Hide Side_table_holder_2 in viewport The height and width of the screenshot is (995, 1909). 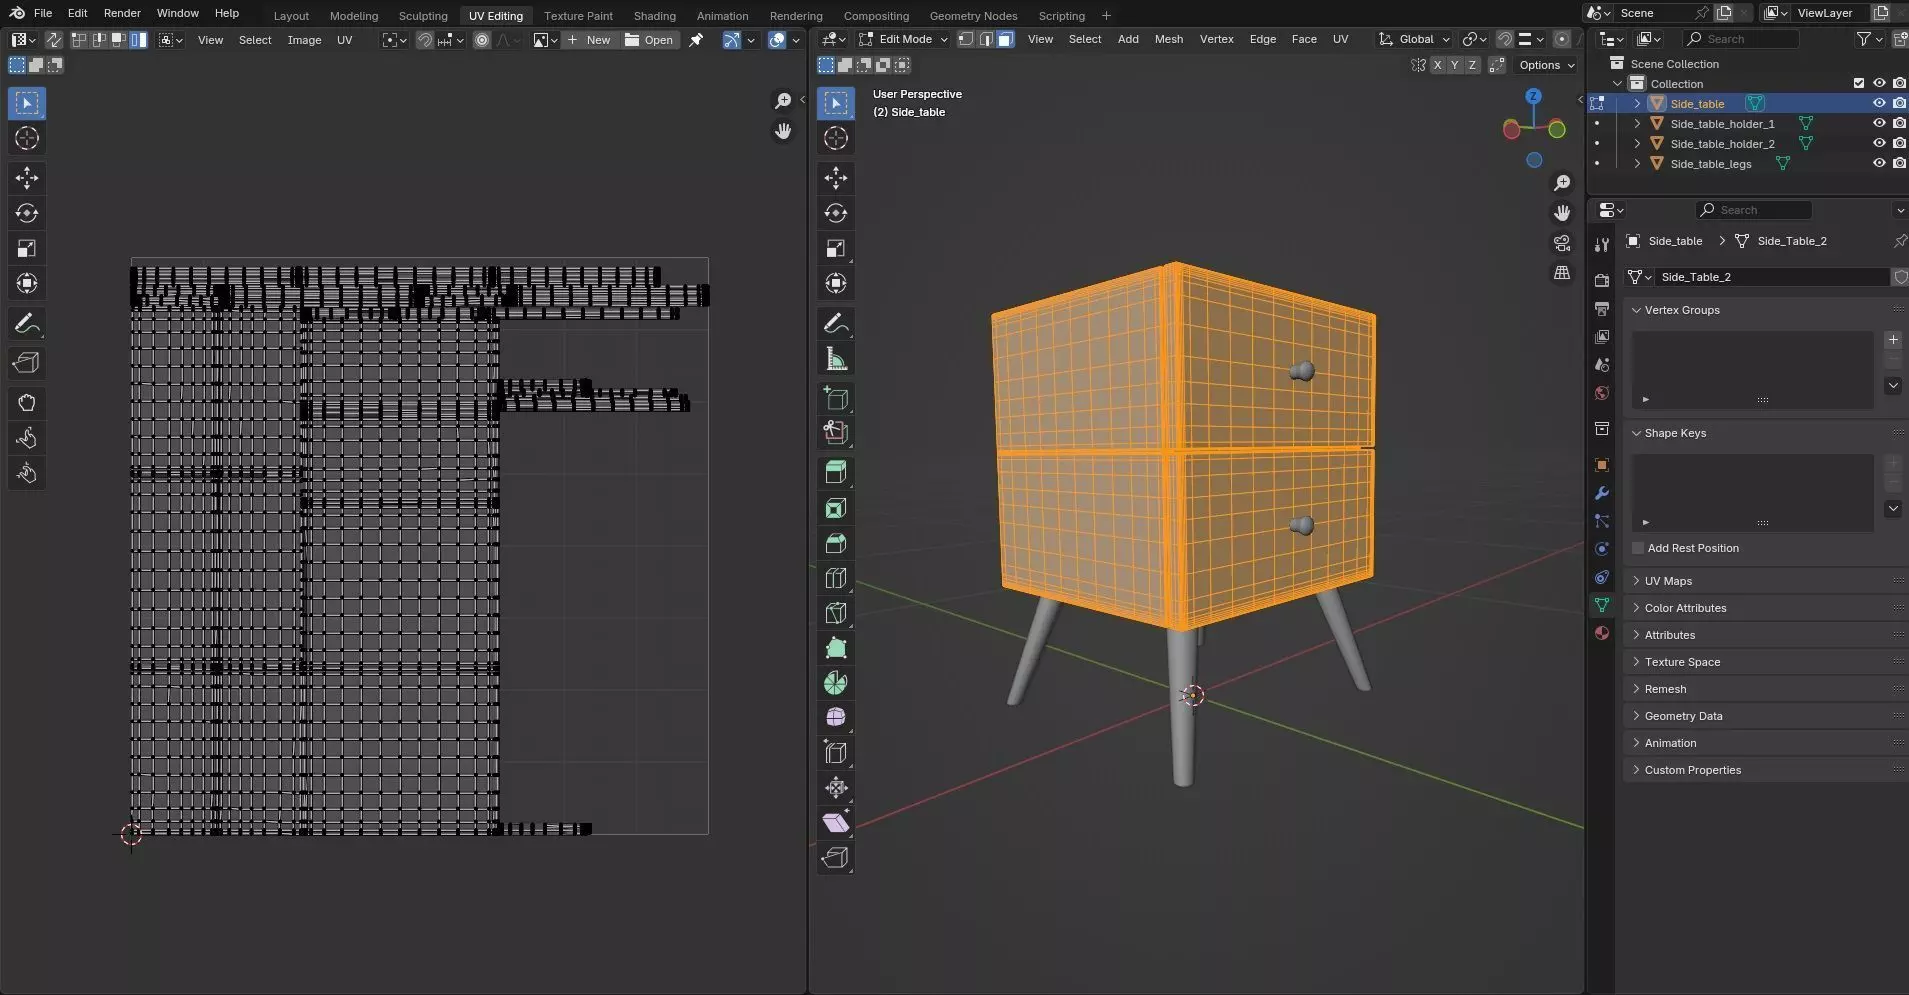1879,143
